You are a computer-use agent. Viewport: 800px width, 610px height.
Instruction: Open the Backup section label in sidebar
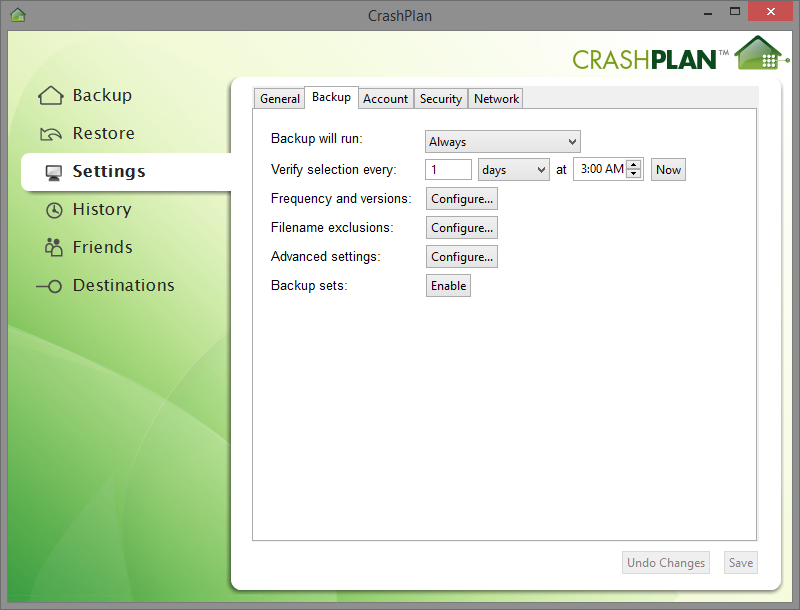point(102,95)
